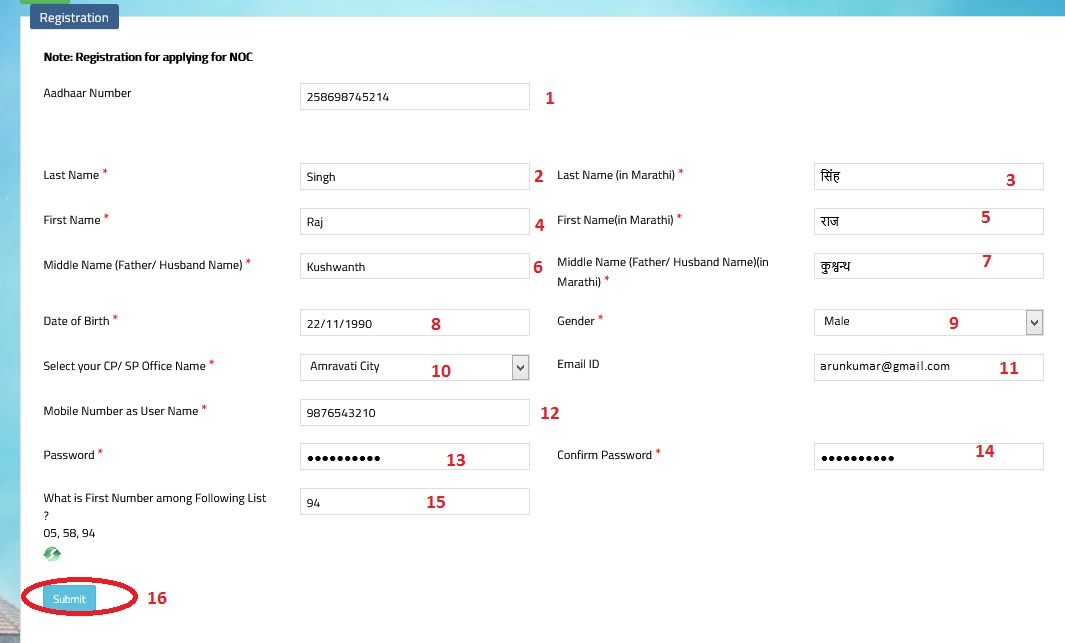Click the green captcha refresh icon
The image size is (1065, 643).
52,554
